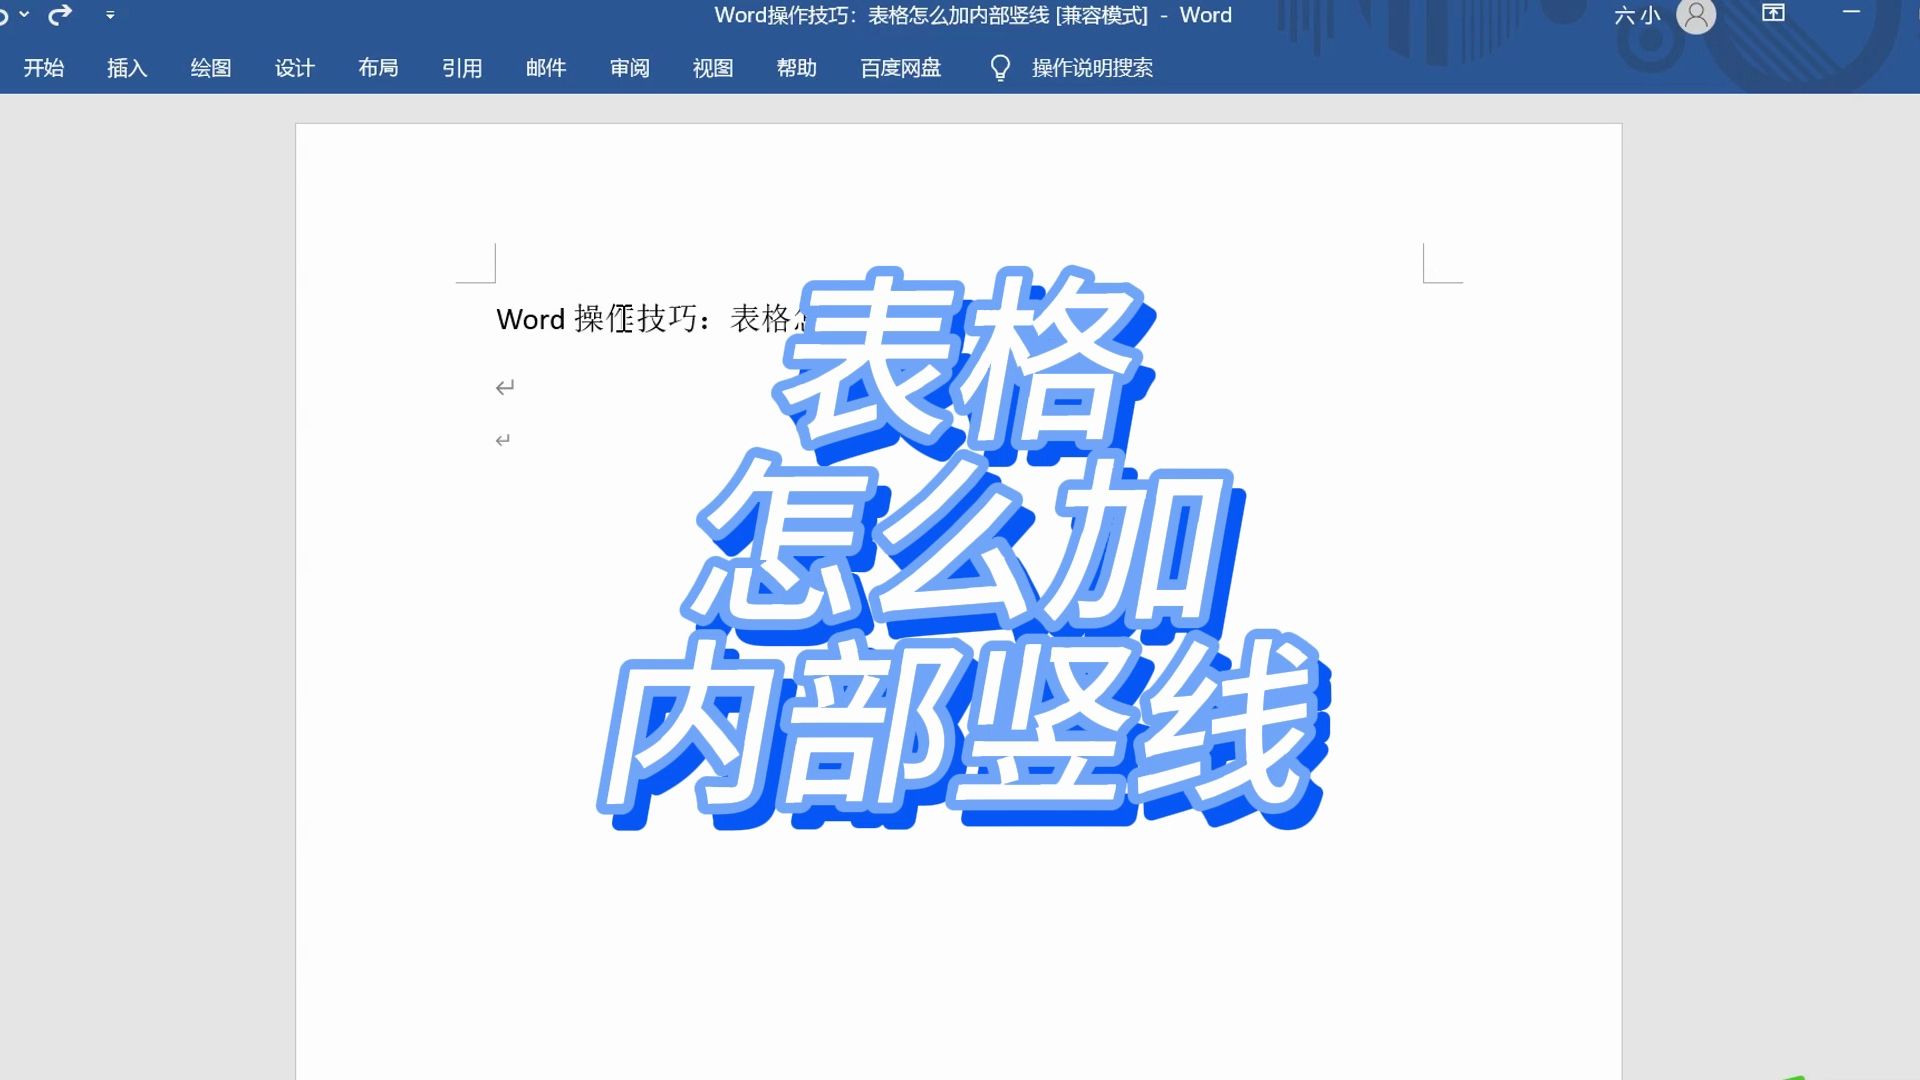
Task: Click the 插入 (Insert) ribbon tab
Action: coord(127,67)
